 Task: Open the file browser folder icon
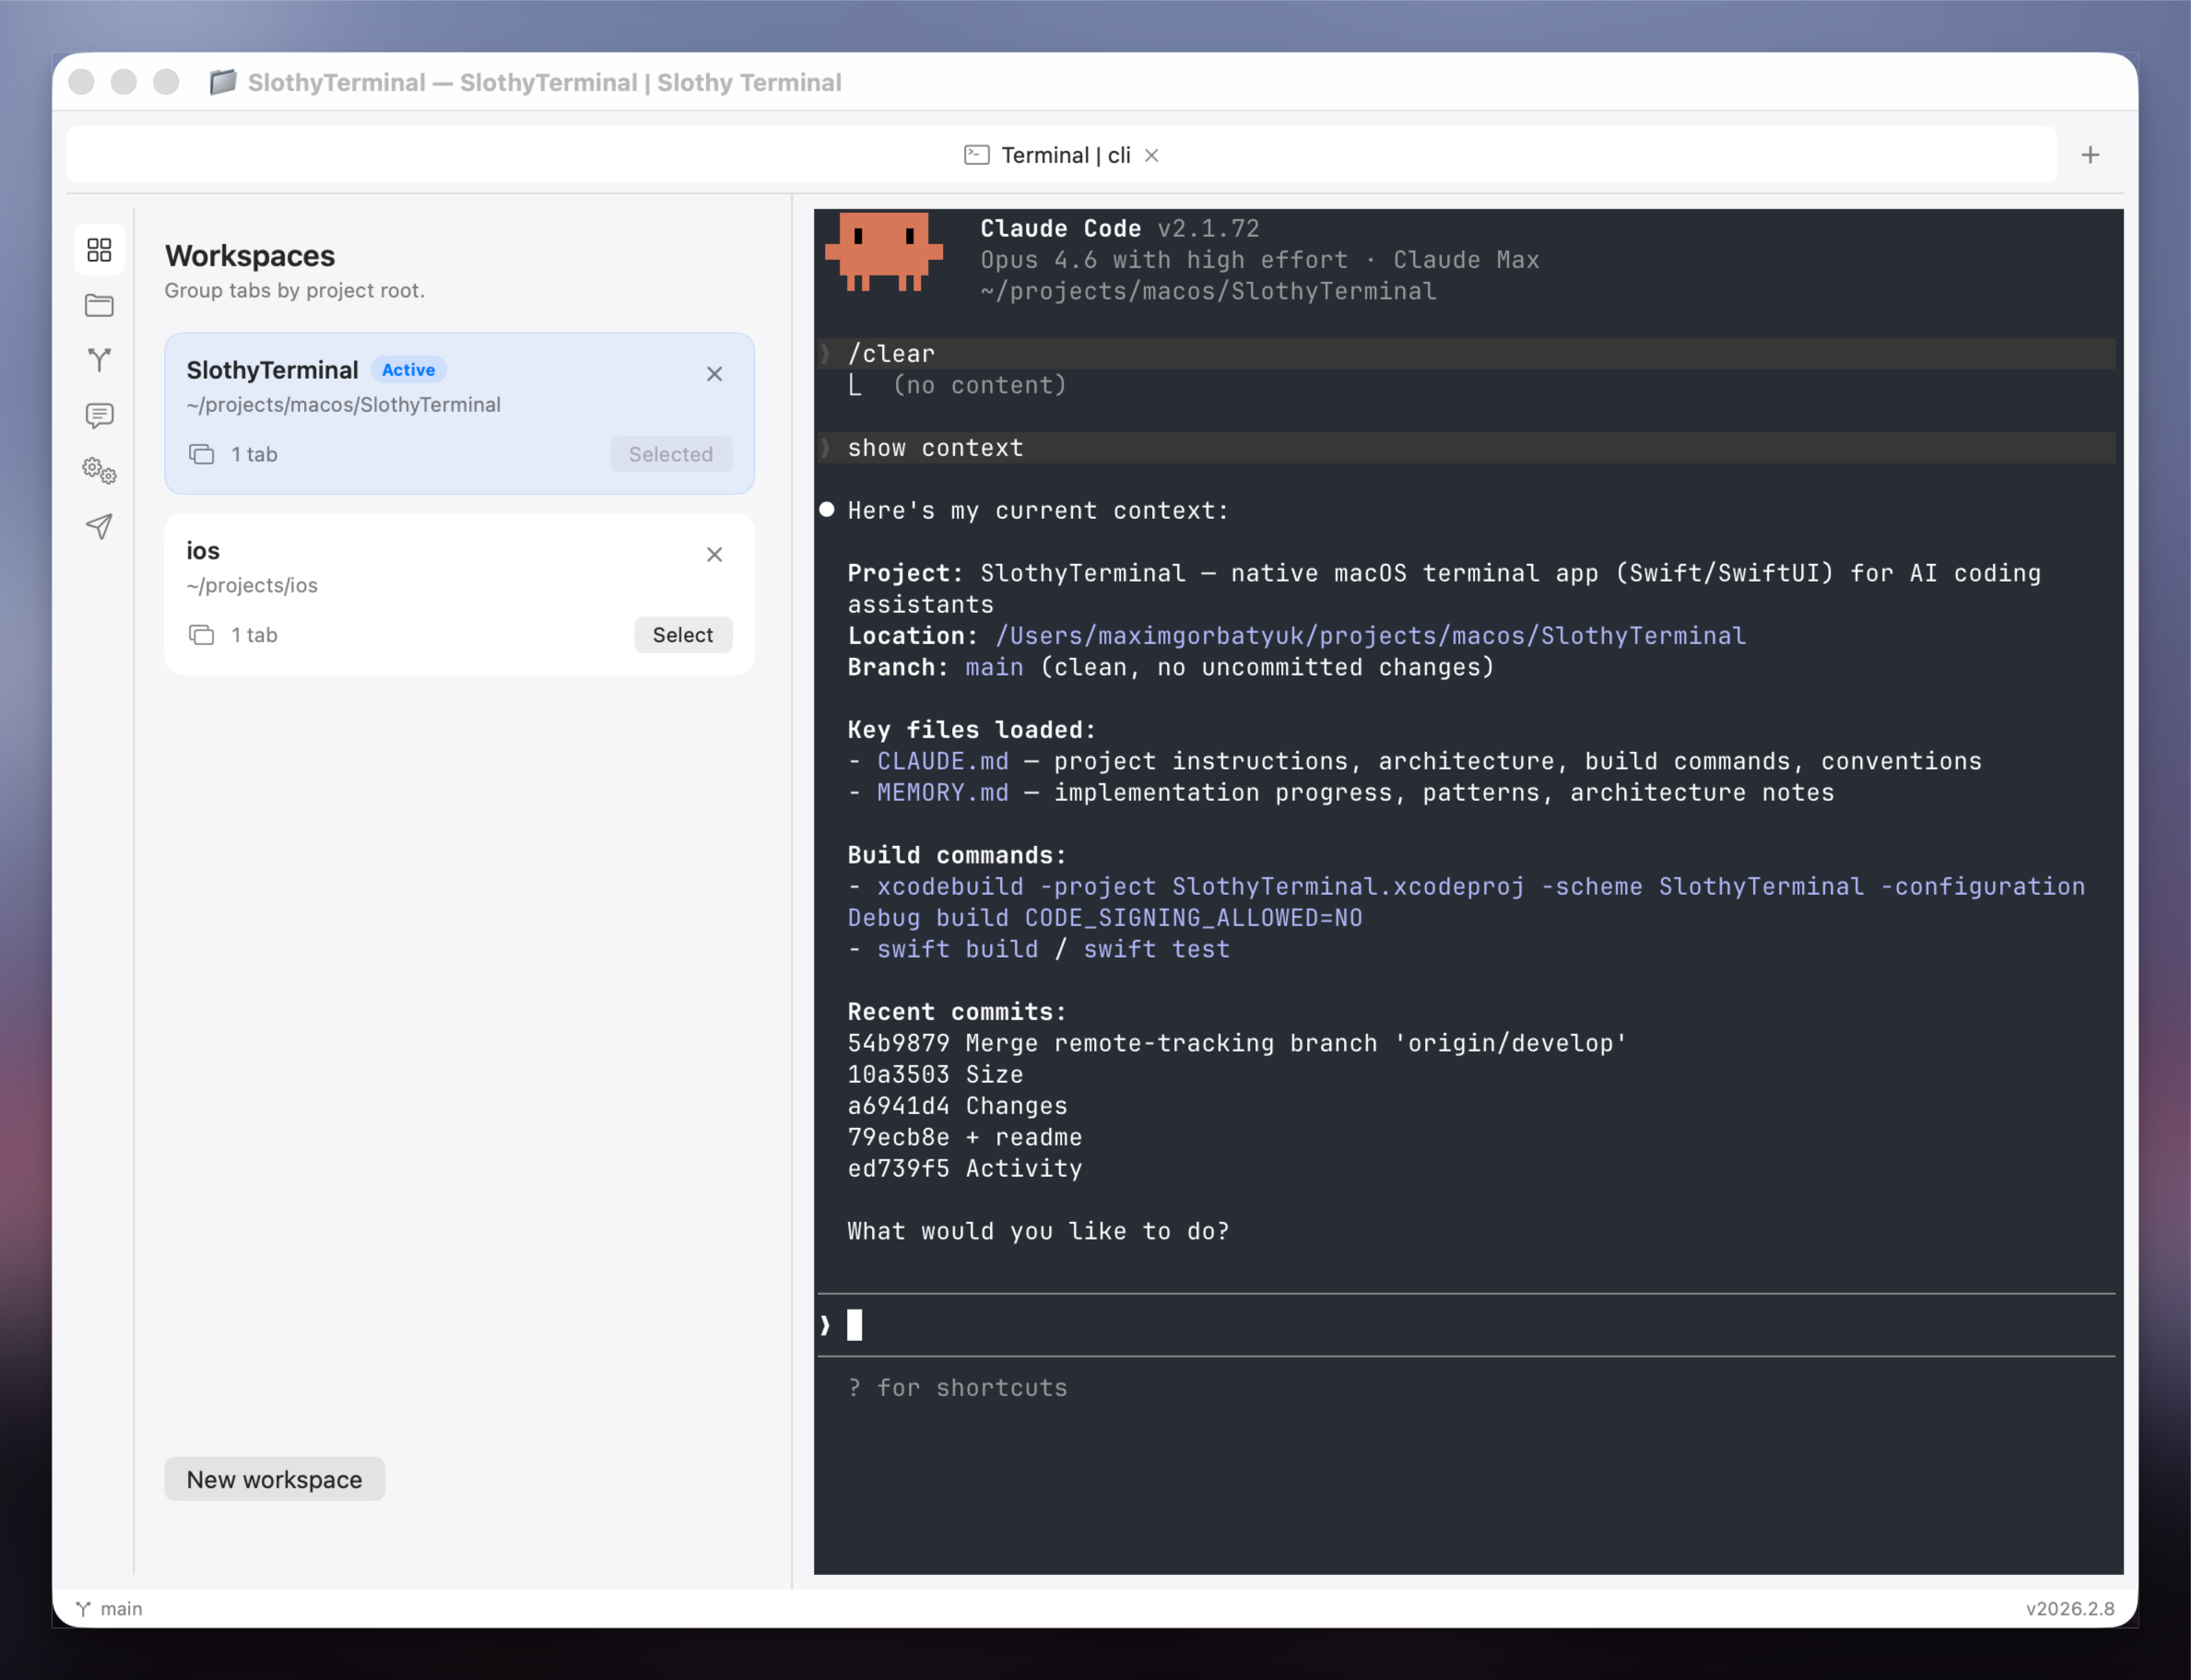(x=99, y=305)
